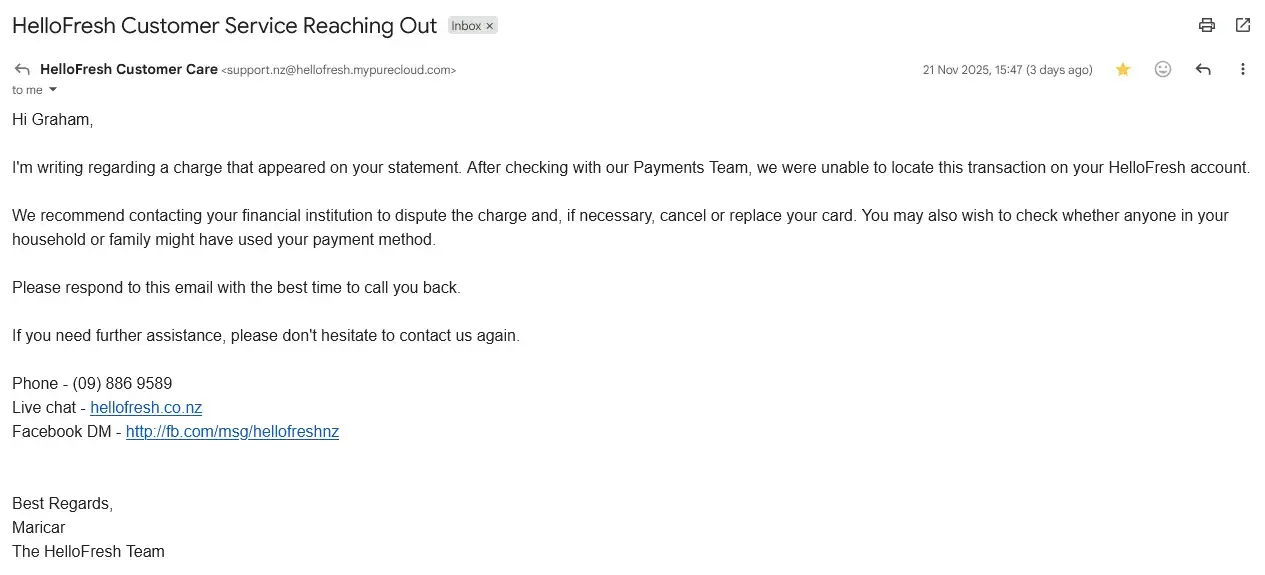Open the hellofresh.co.nz live chat link
The image size is (1265, 575).
pyautogui.click(x=146, y=408)
